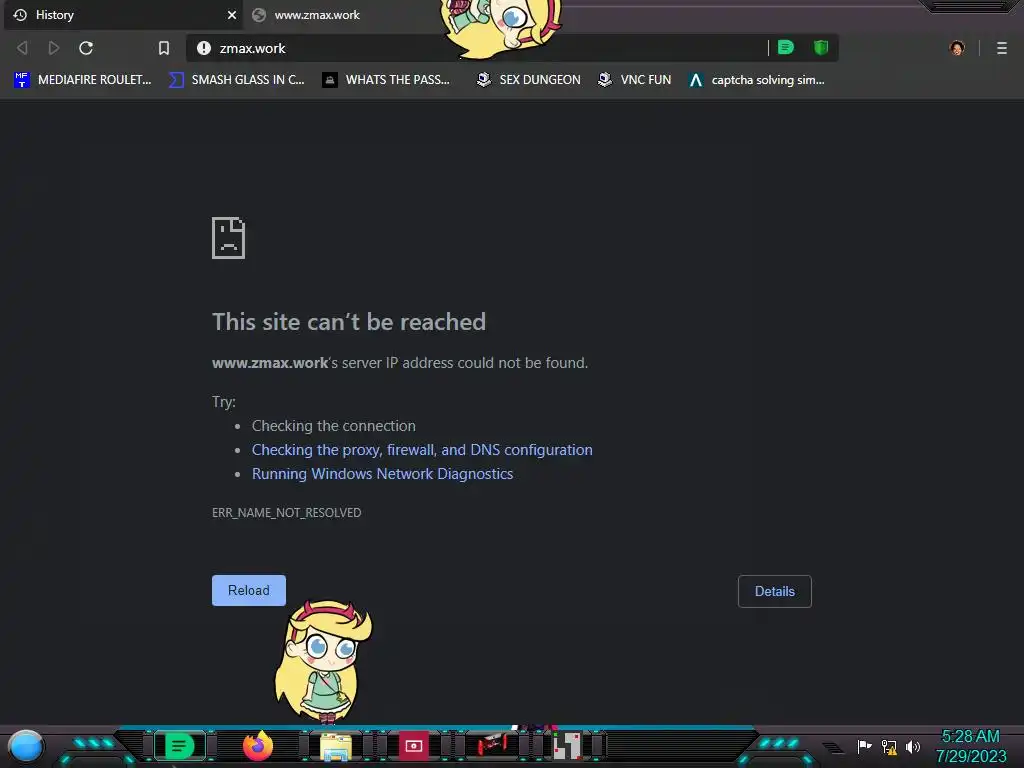Image resolution: width=1024 pixels, height=768 pixels.
Task: Open the green chat app in taskbar
Action: pos(180,746)
